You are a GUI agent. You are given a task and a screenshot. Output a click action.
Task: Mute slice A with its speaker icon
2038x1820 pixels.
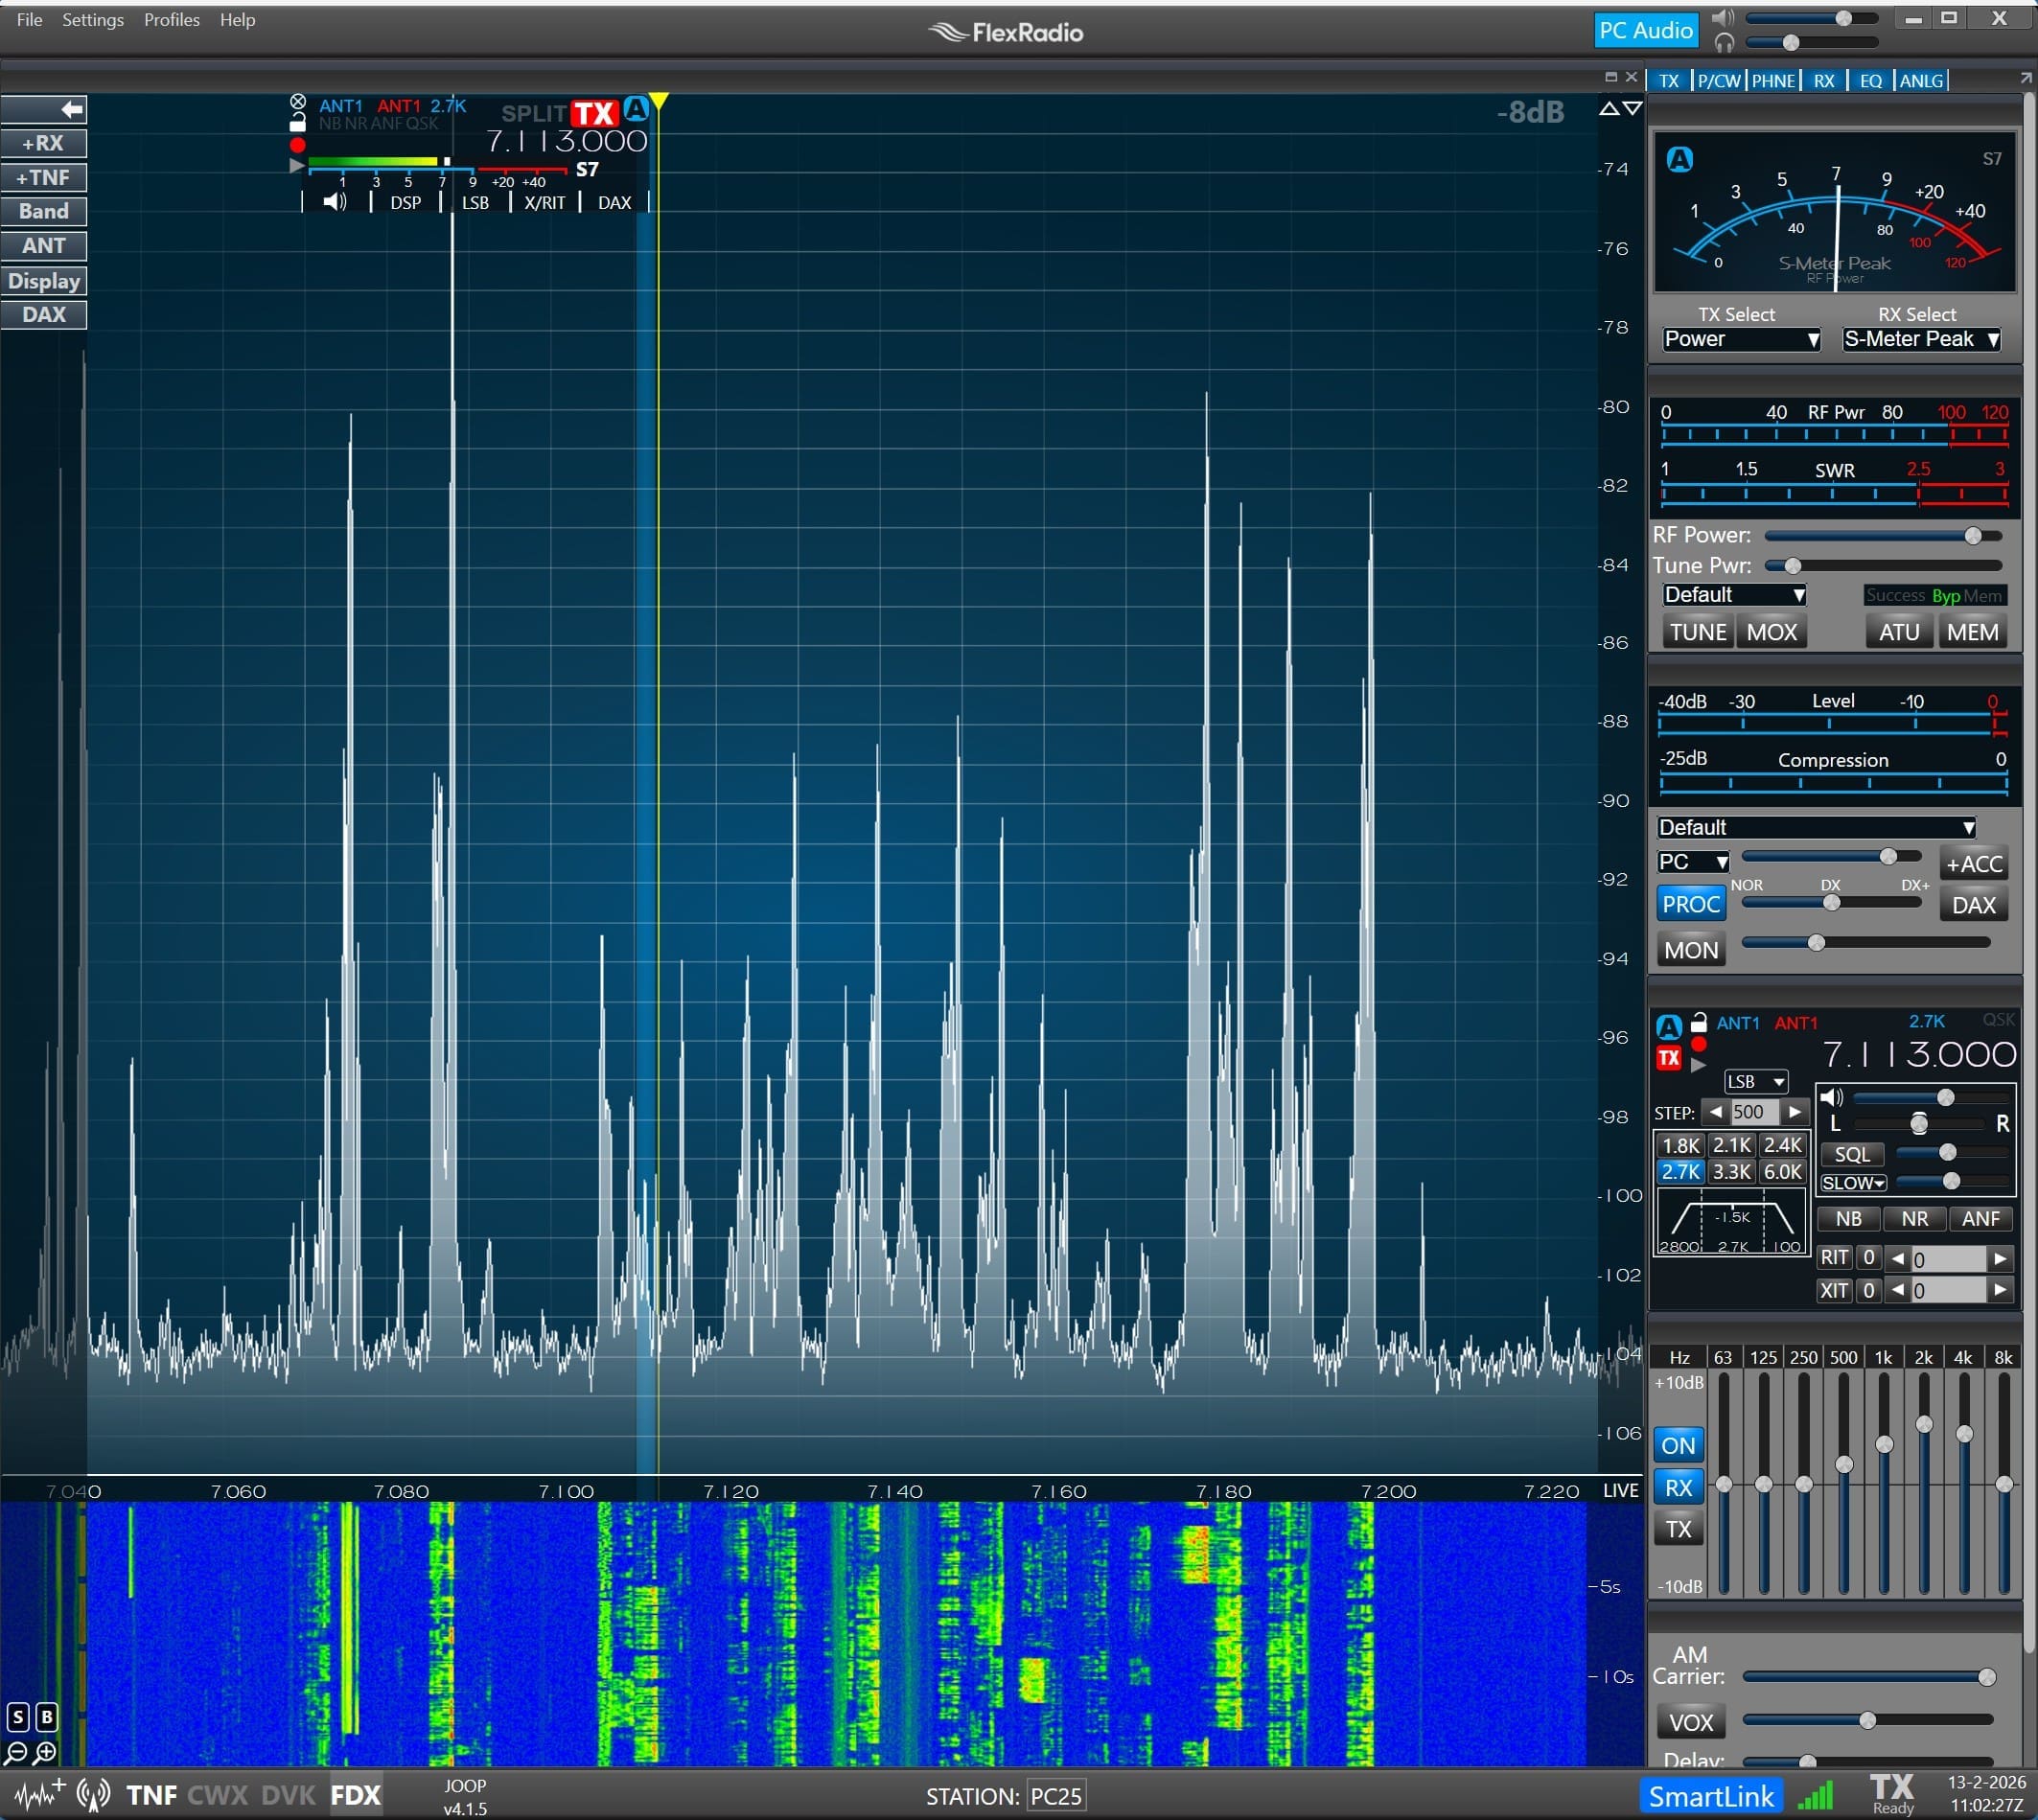(x=334, y=201)
